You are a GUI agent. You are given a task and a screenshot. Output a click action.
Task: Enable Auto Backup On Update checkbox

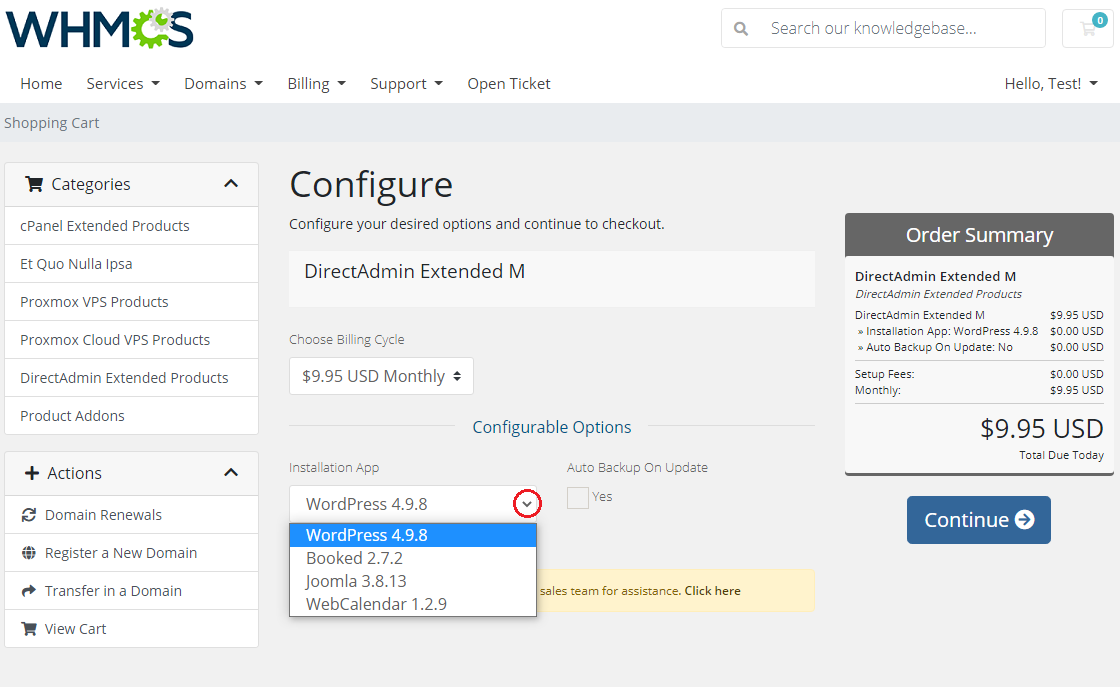[578, 497]
